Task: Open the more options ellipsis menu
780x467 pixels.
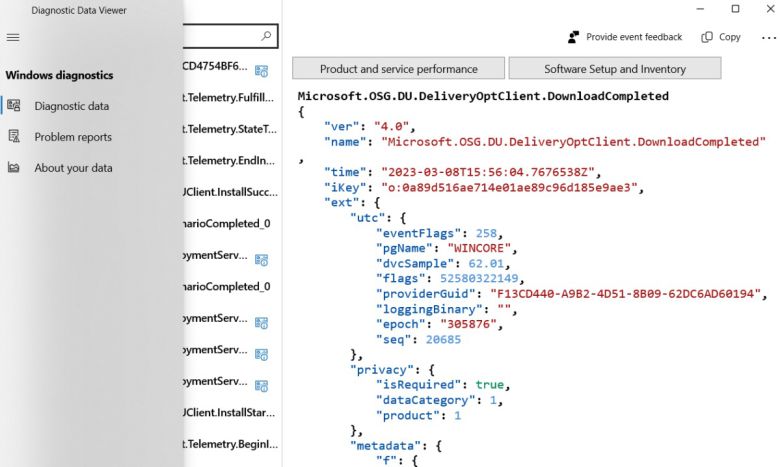Action: point(767,37)
